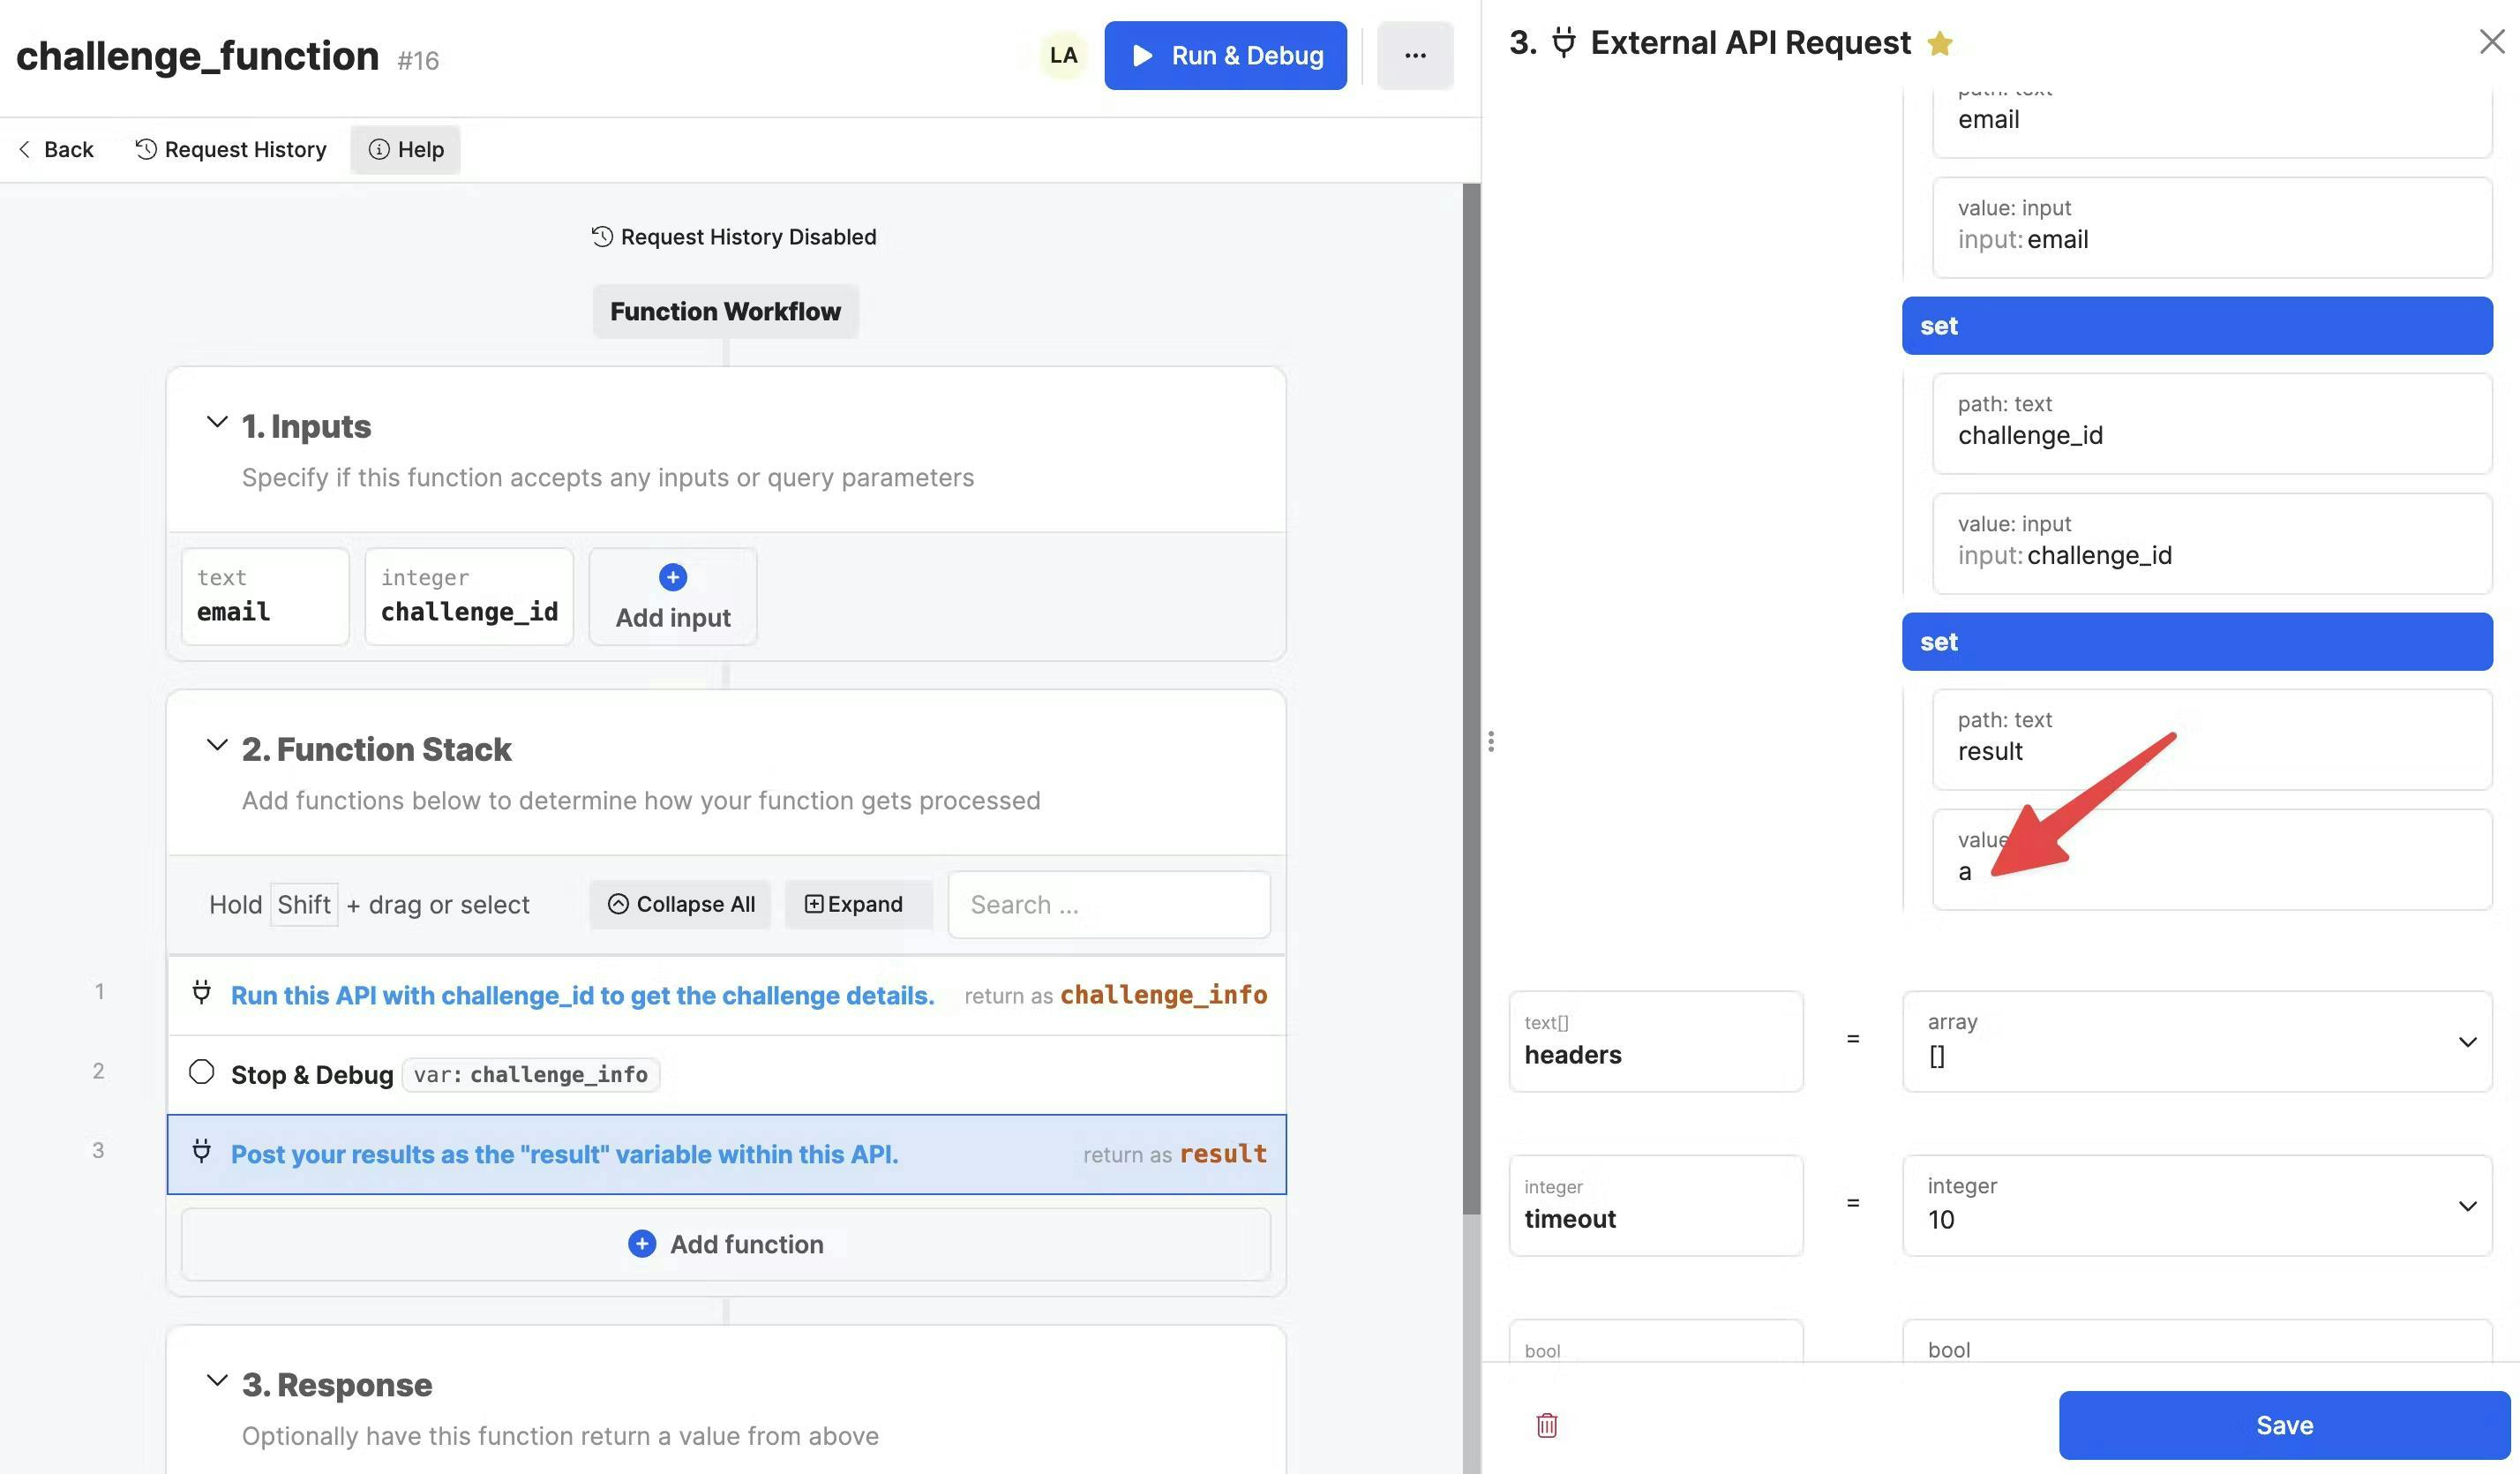Click the plug icon on step 1
Image resolution: width=2520 pixels, height=1474 pixels.
click(201, 992)
